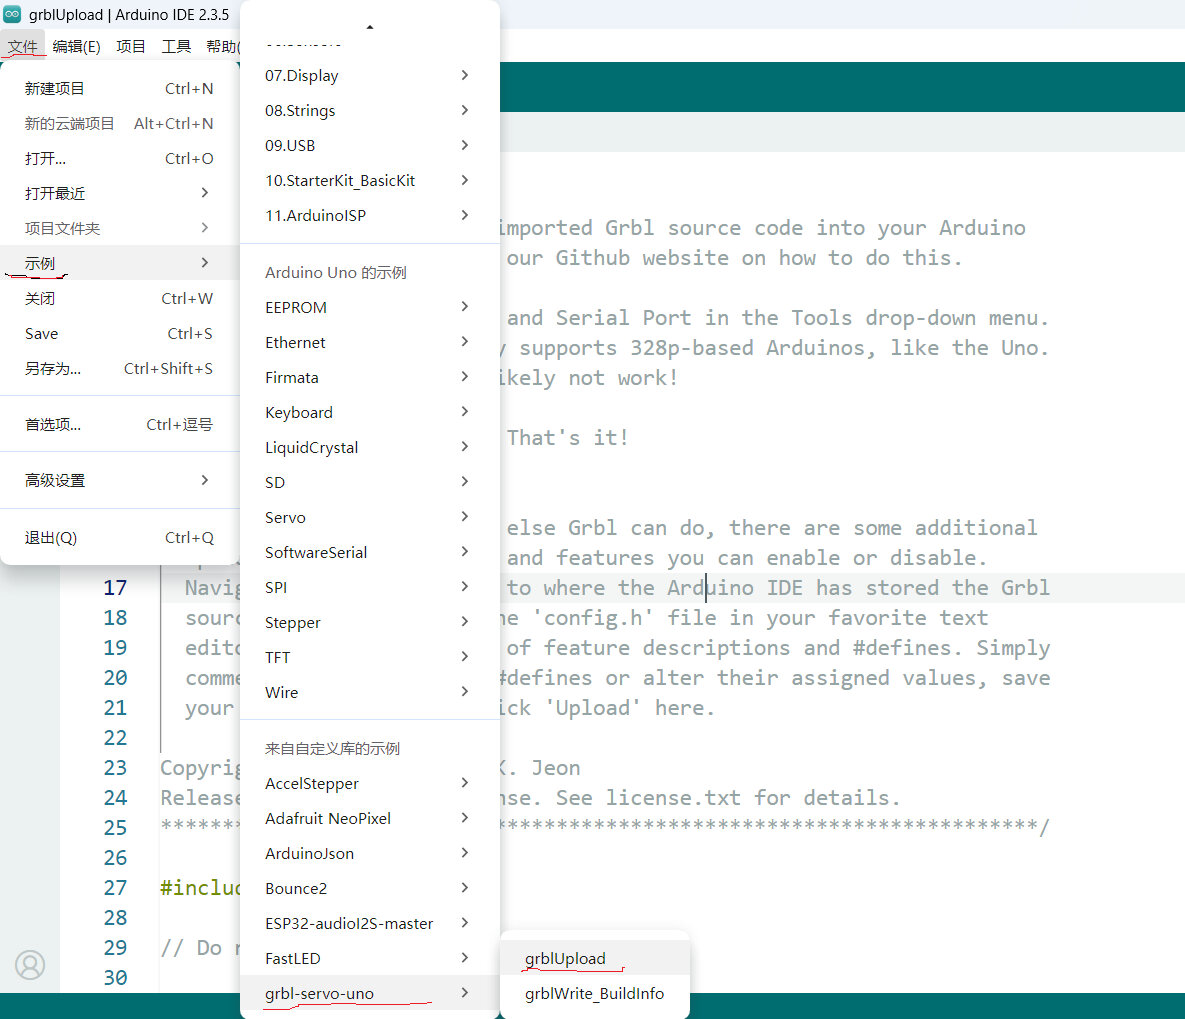Expand 10.StarterKit_BasicKit examples
Viewport: 1185px width, 1019px height.
point(370,181)
